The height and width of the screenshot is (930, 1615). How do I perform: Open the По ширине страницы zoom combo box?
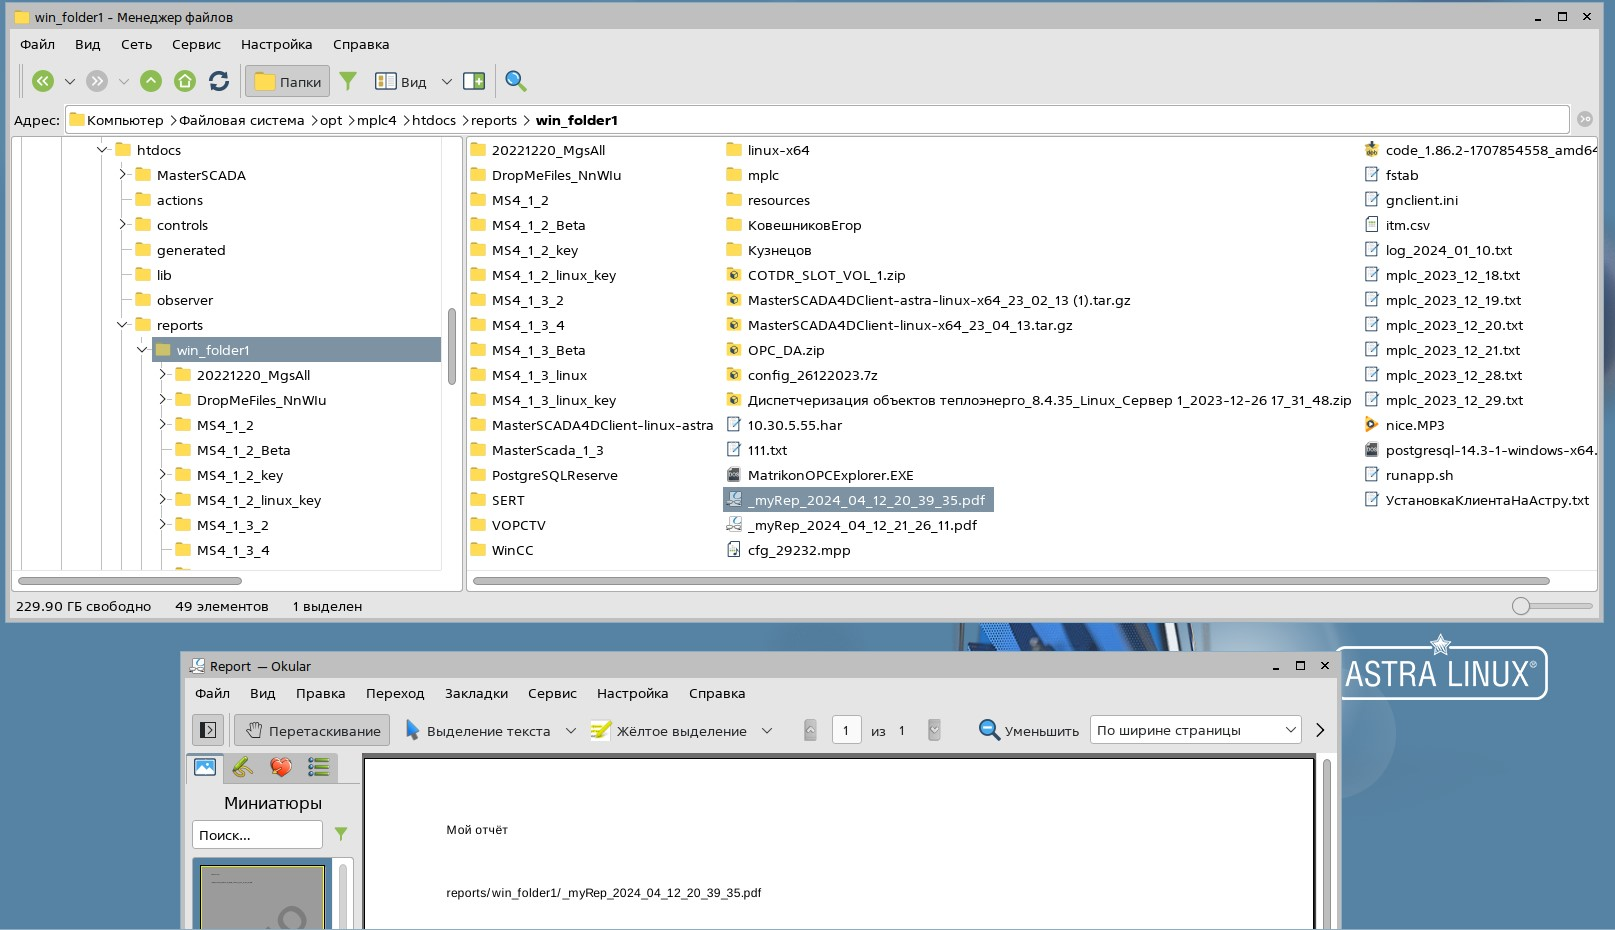[x=1195, y=731]
